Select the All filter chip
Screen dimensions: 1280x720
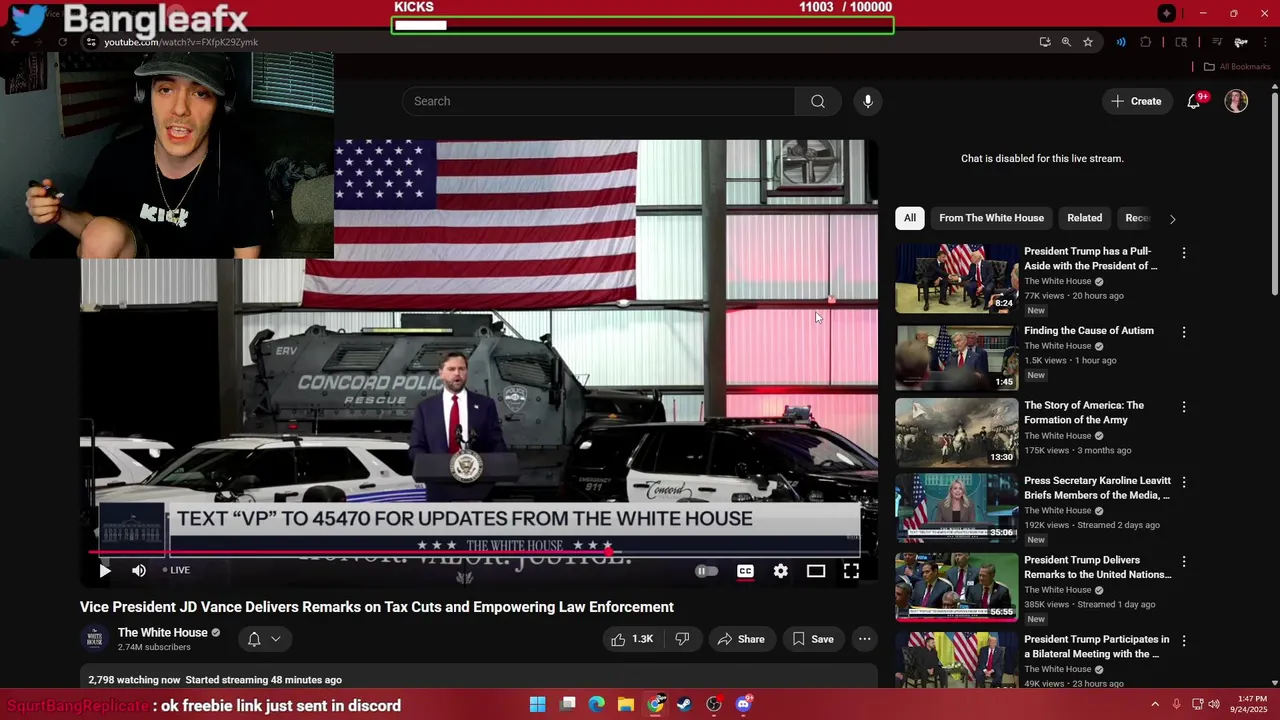(910, 218)
